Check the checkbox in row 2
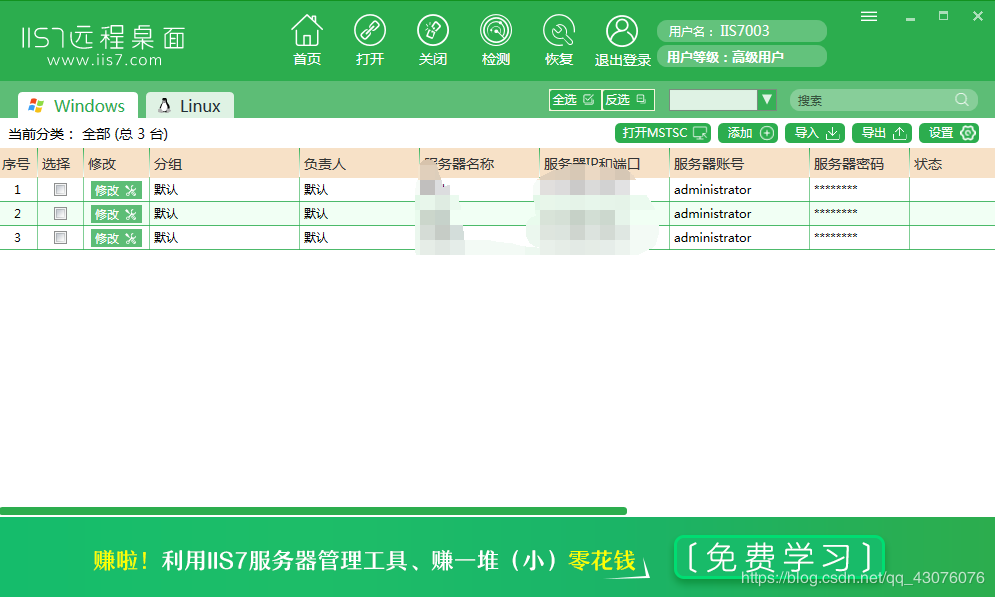 (60, 213)
